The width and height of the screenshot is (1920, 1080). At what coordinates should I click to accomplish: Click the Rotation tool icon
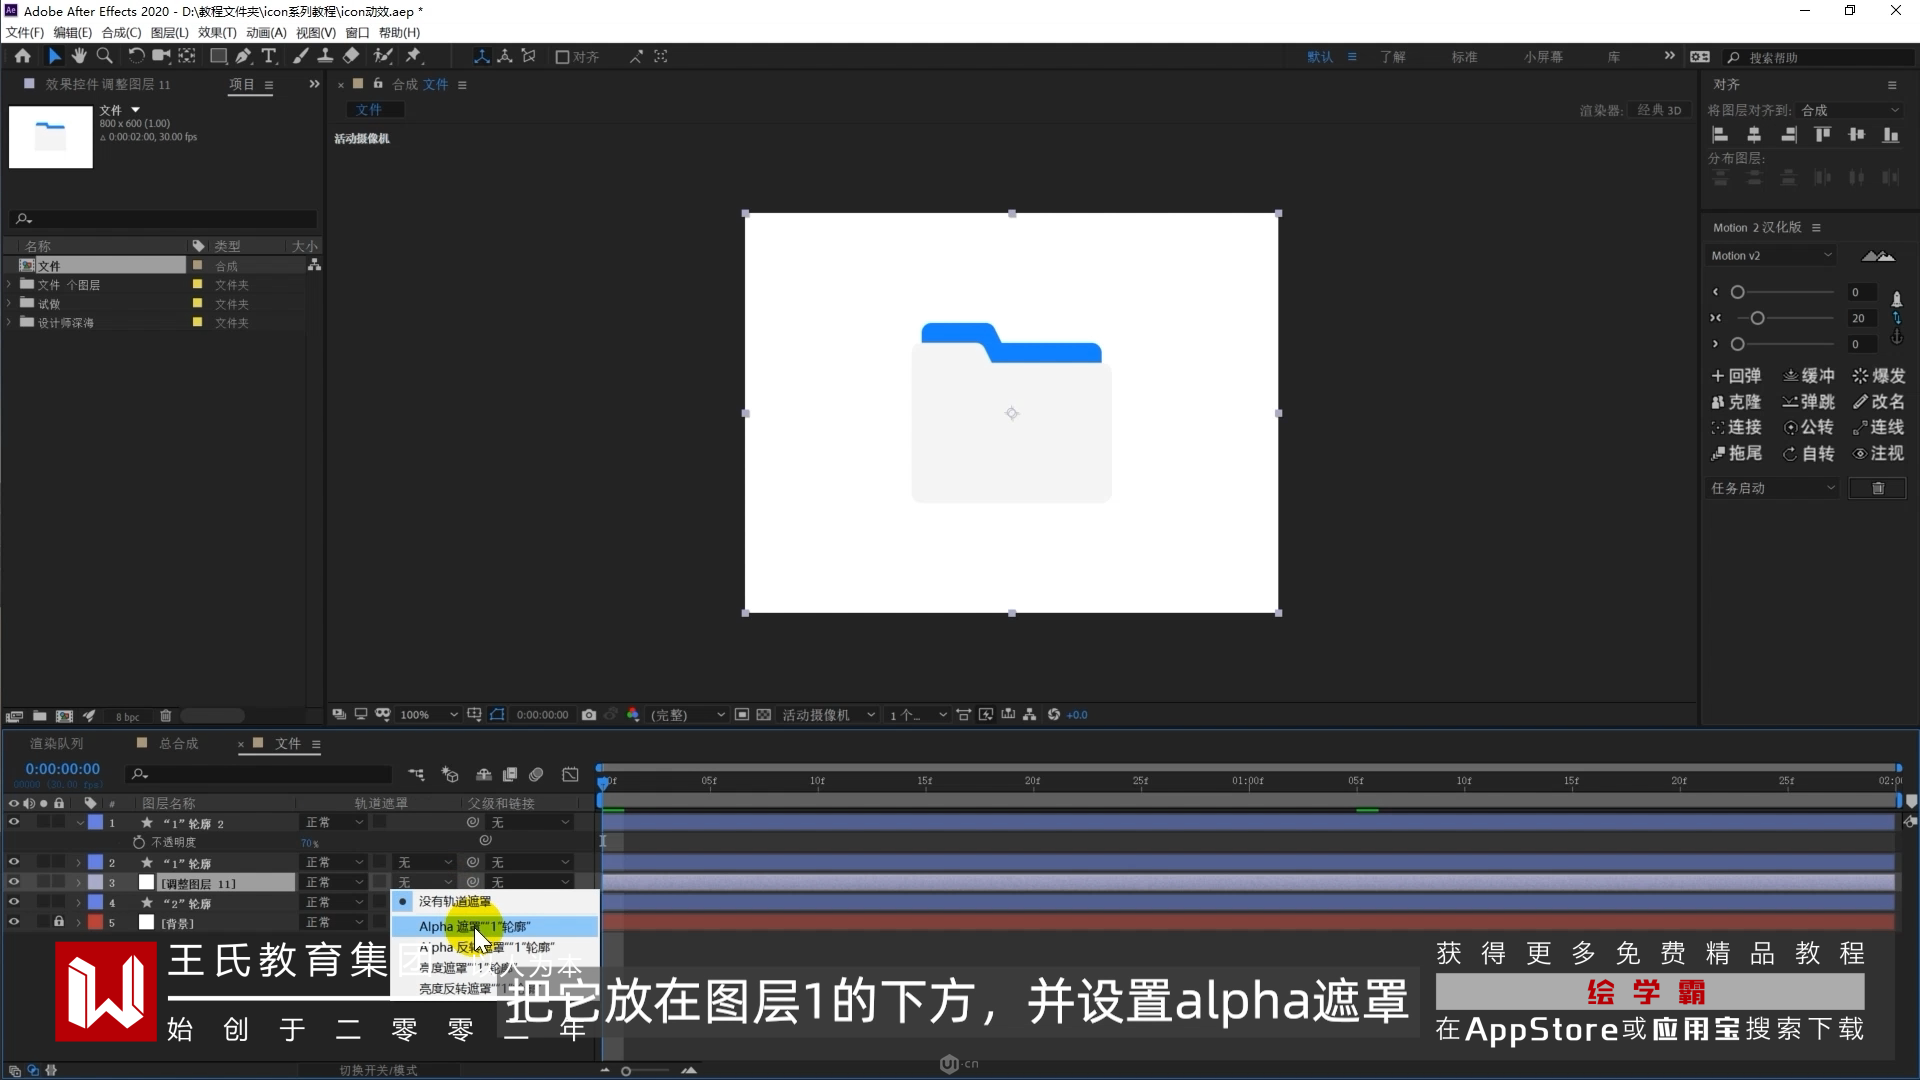coord(136,57)
